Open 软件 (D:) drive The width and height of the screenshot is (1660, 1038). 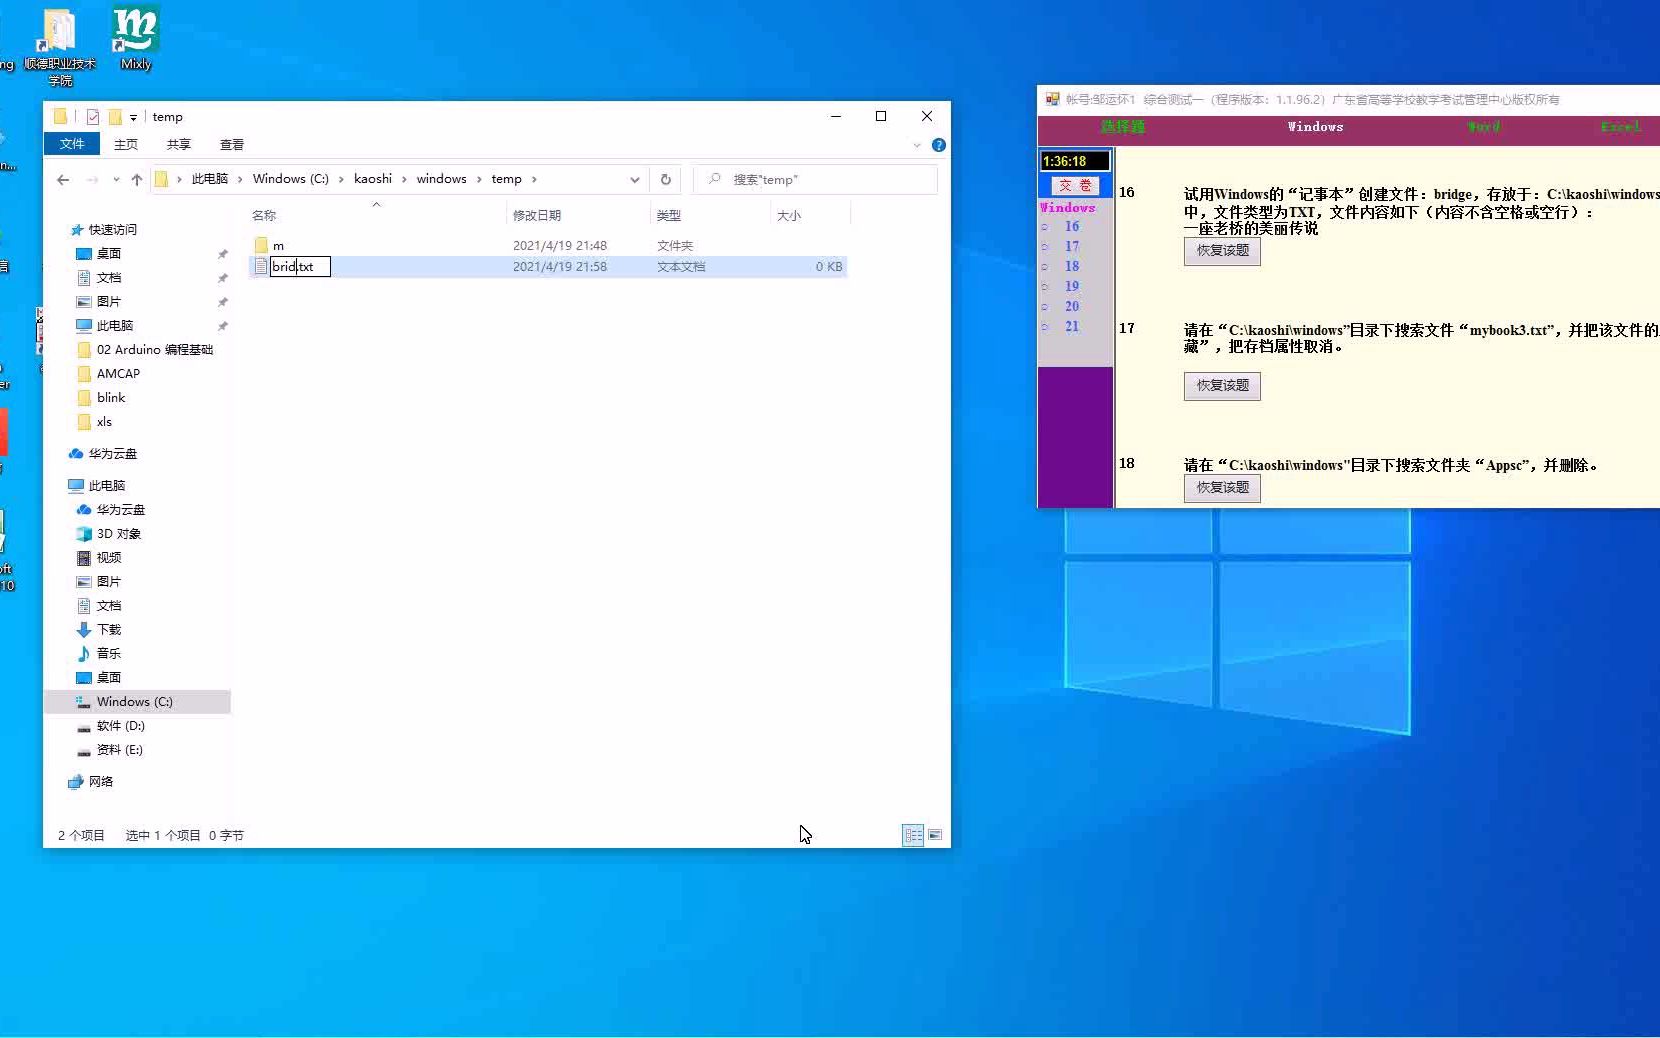point(120,726)
